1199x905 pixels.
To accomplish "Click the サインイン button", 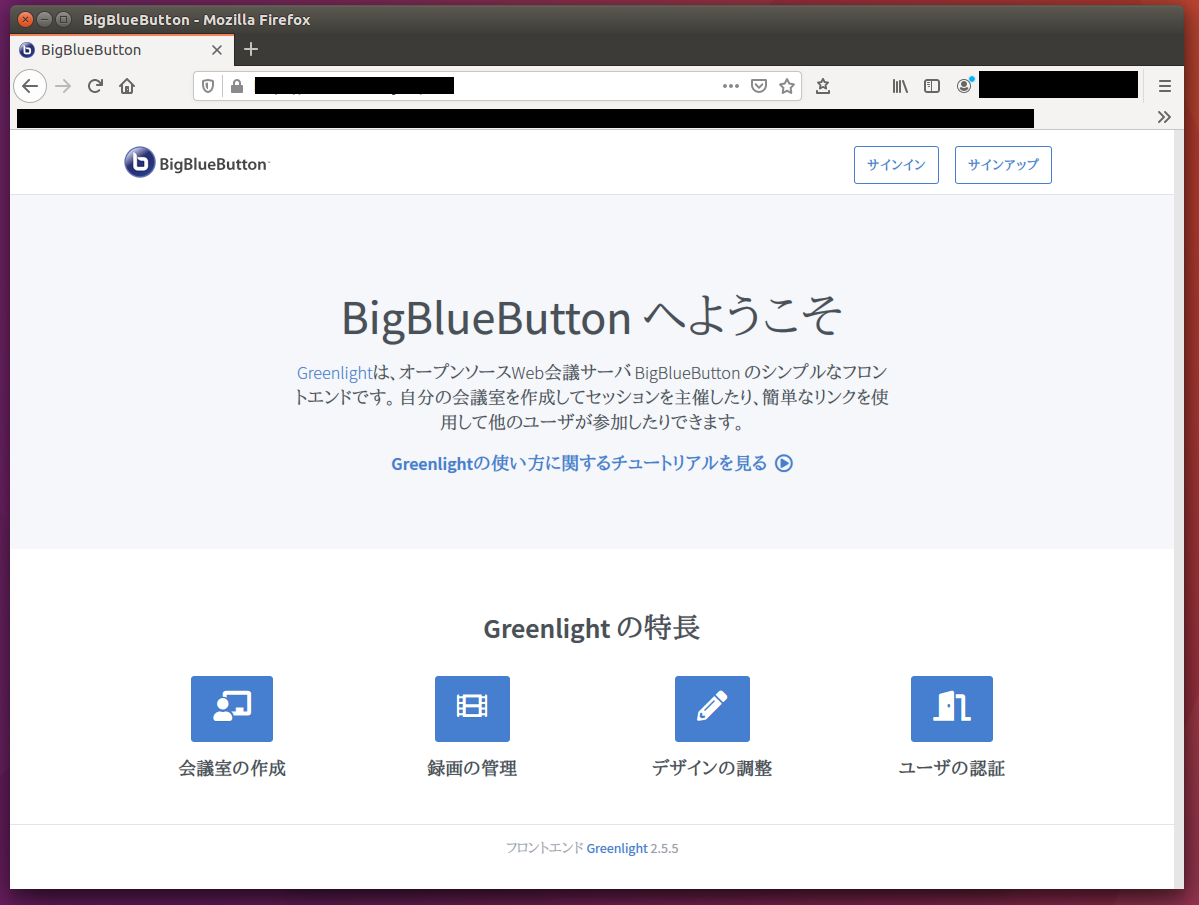I will pos(896,165).
